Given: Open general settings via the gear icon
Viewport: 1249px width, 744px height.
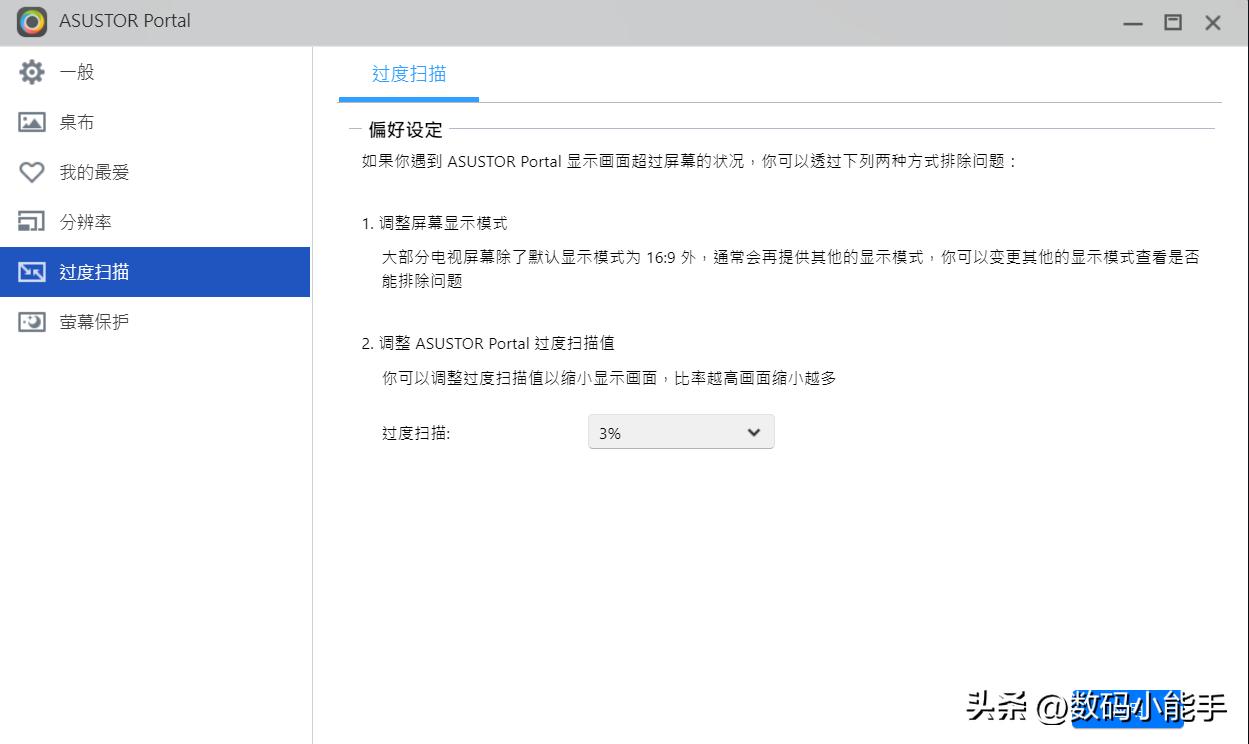Looking at the screenshot, I should coord(31,71).
